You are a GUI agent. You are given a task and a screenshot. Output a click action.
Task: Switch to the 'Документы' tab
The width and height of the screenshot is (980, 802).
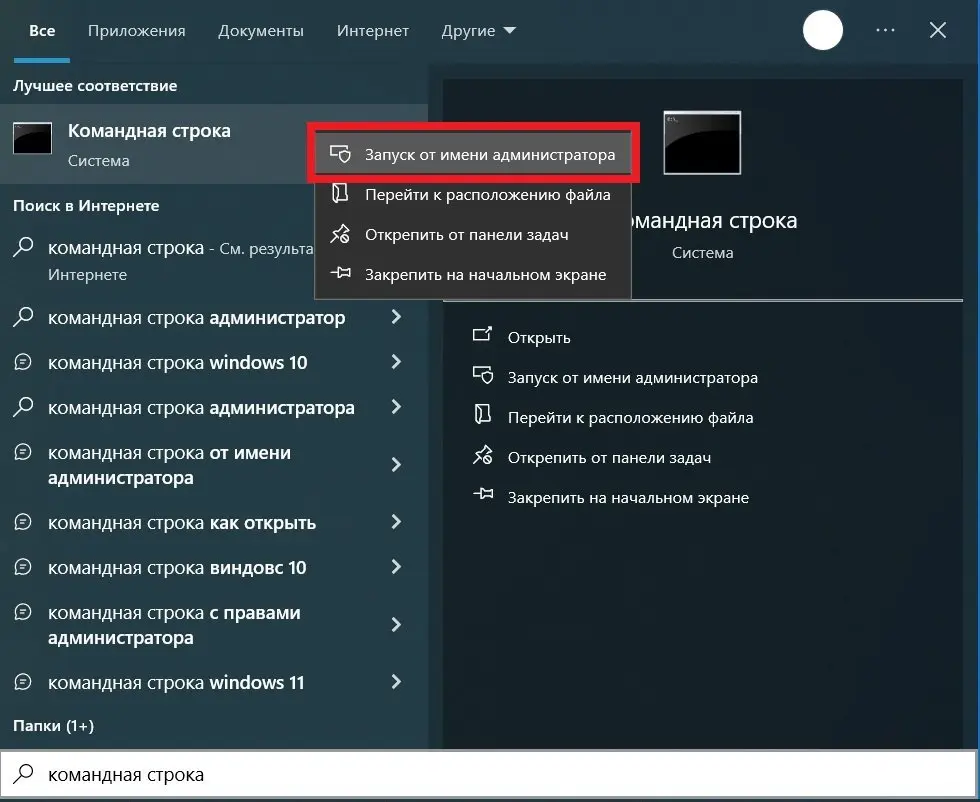(x=261, y=31)
